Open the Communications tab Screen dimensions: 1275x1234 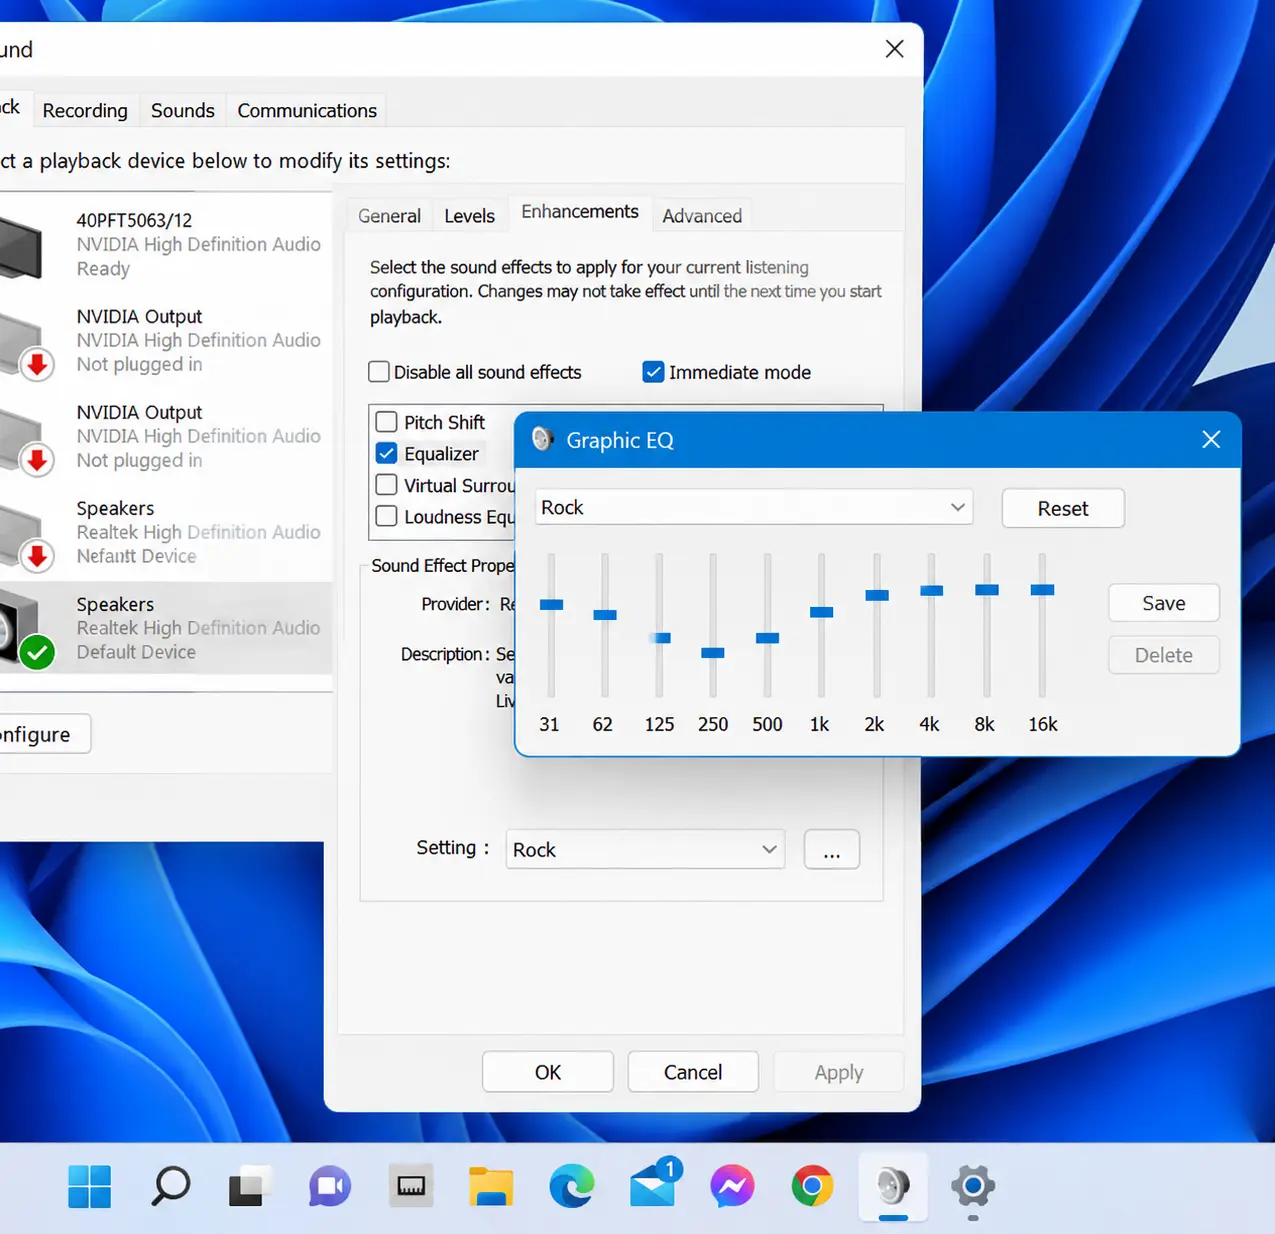(307, 110)
